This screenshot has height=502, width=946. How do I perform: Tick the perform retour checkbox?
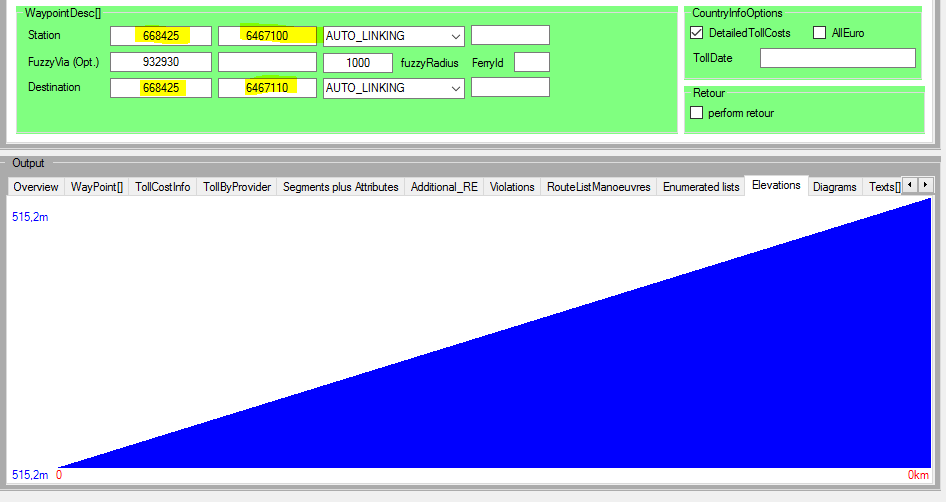coord(697,113)
